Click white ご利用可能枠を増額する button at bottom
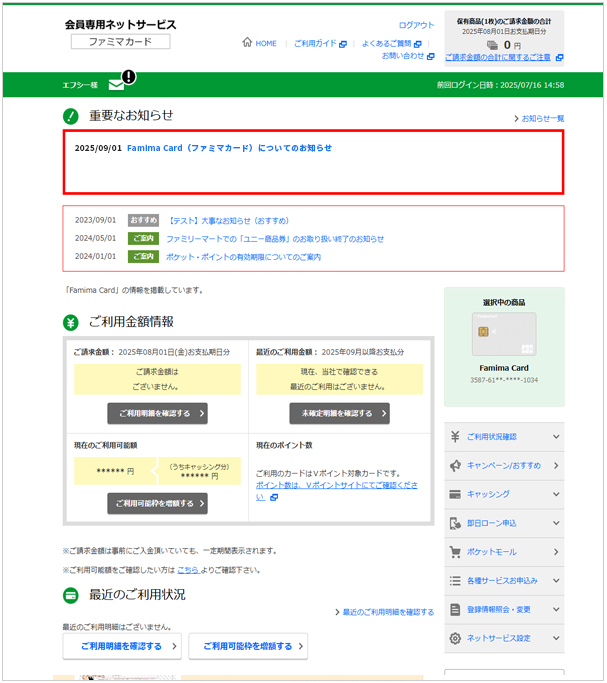The width and height of the screenshot is (607, 683). [x=248, y=646]
